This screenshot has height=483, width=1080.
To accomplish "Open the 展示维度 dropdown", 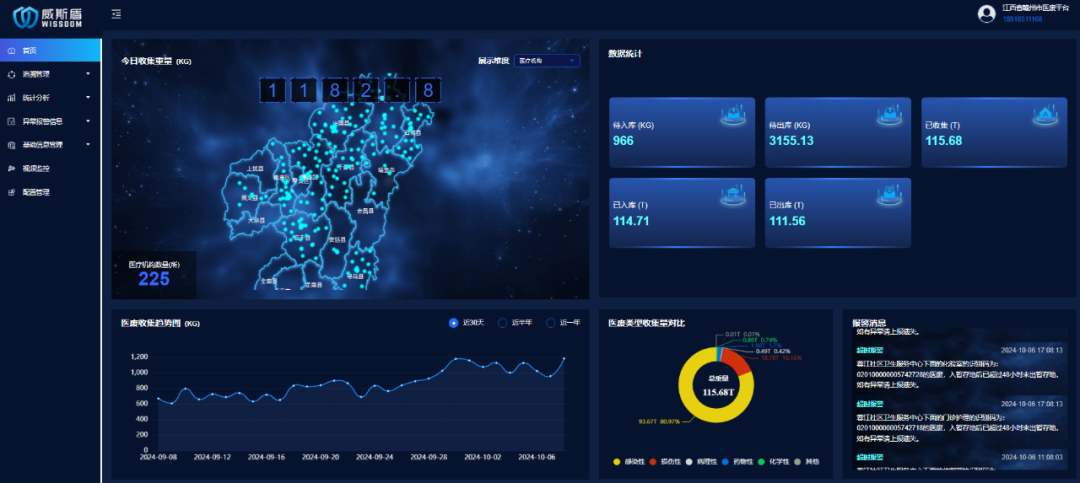I will [547, 61].
